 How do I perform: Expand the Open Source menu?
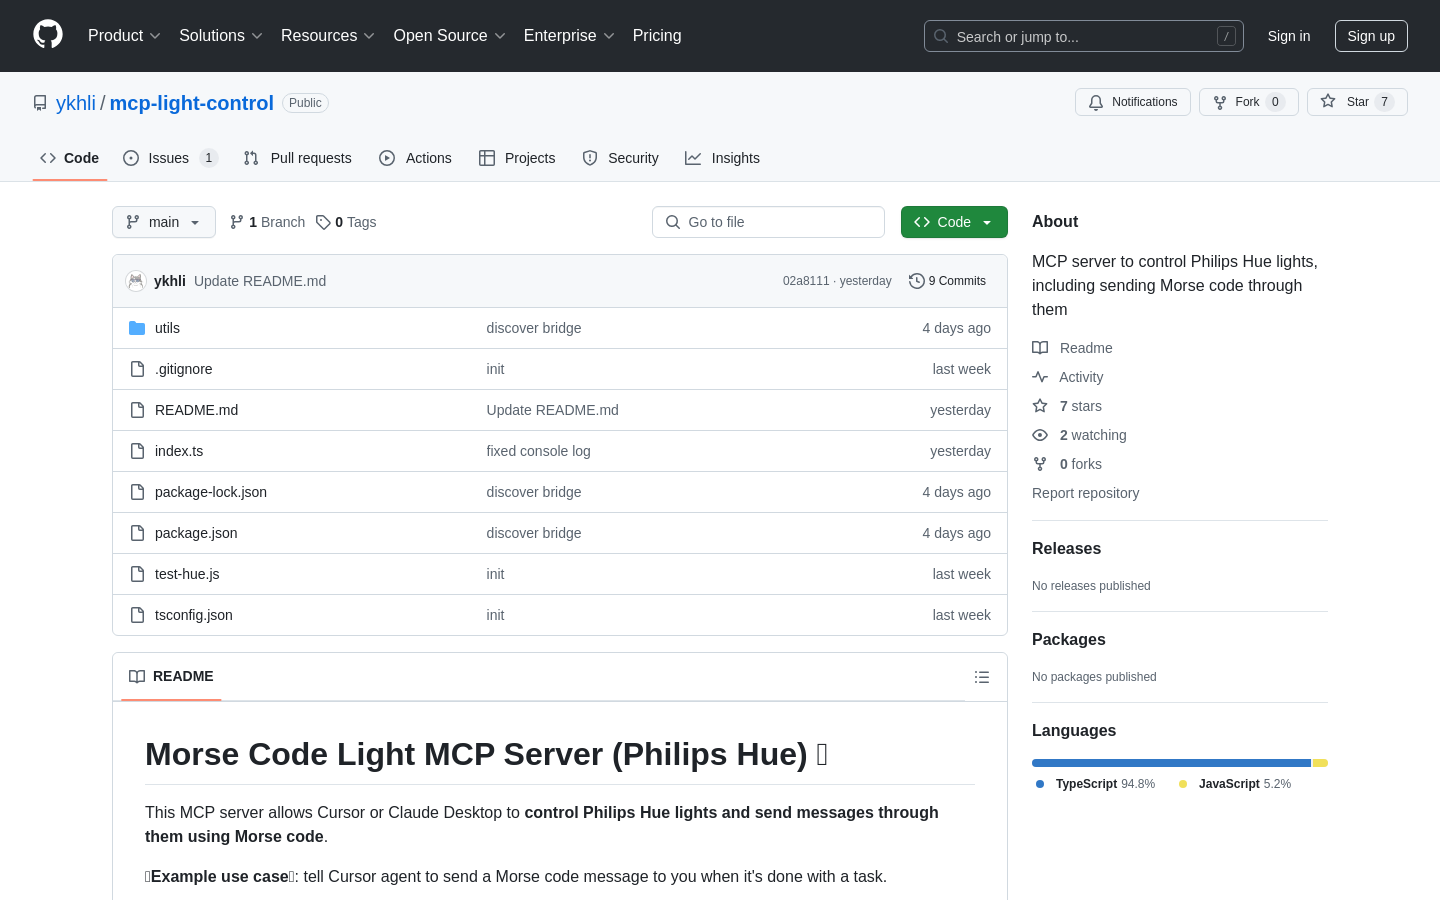pos(450,35)
